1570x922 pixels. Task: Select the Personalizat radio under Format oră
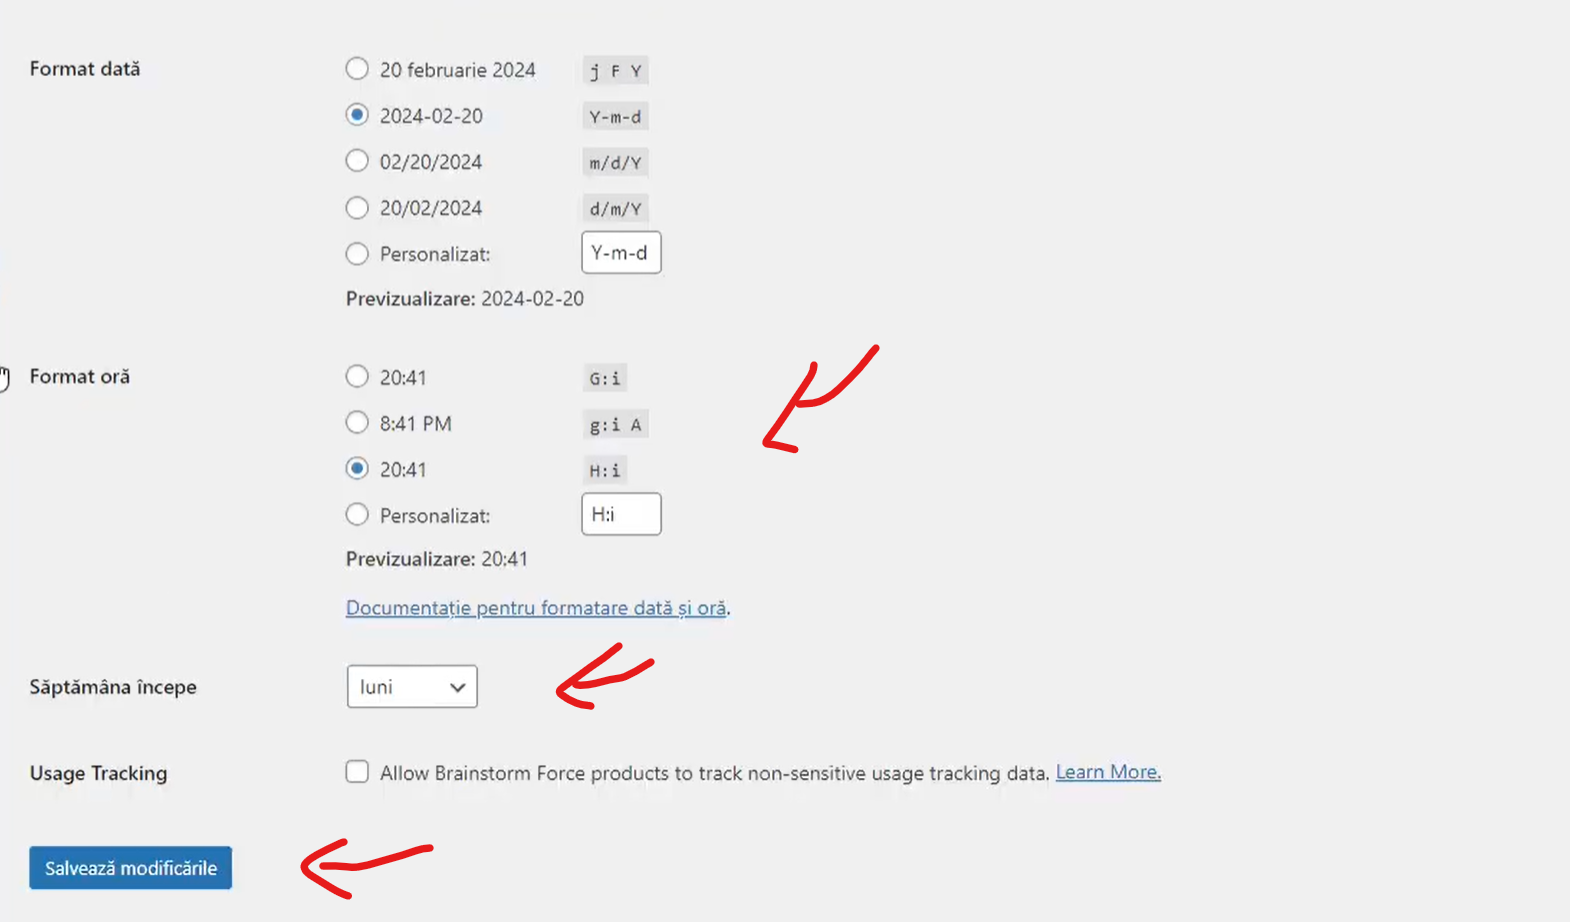[357, 515]
